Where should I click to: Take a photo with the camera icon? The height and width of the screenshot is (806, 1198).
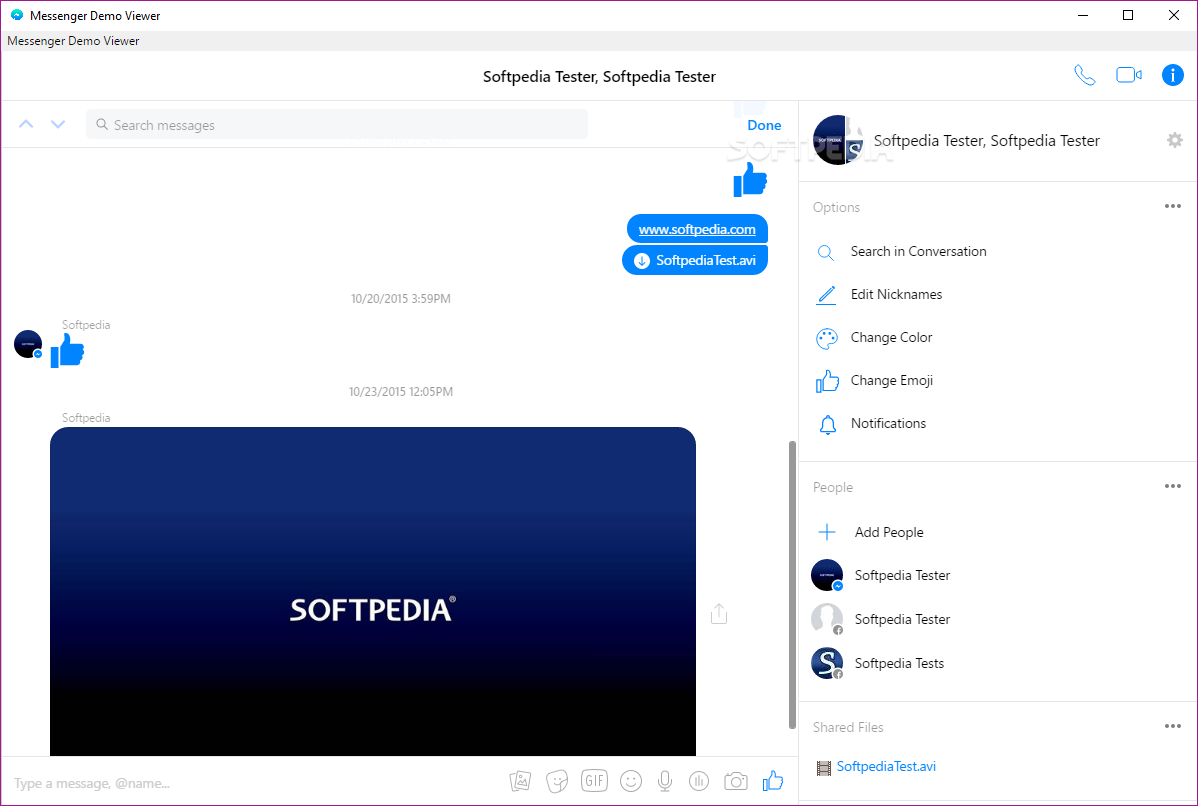click(736, 781)
